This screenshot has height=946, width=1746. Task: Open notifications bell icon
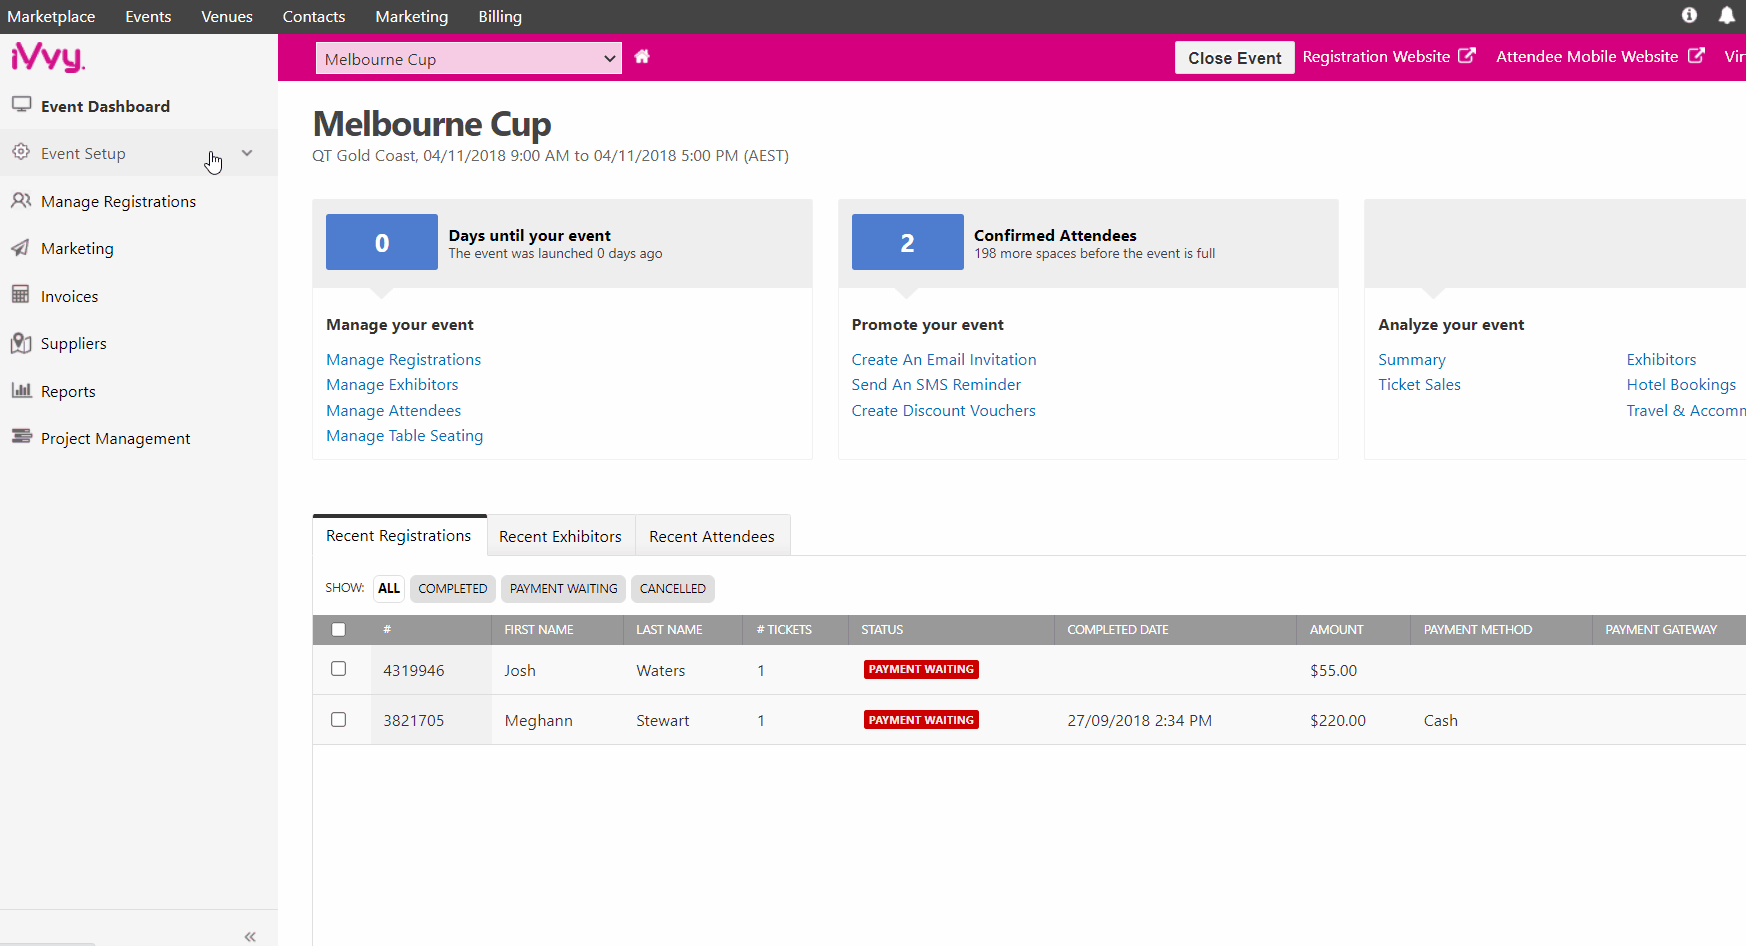(x=1726, y=15)
